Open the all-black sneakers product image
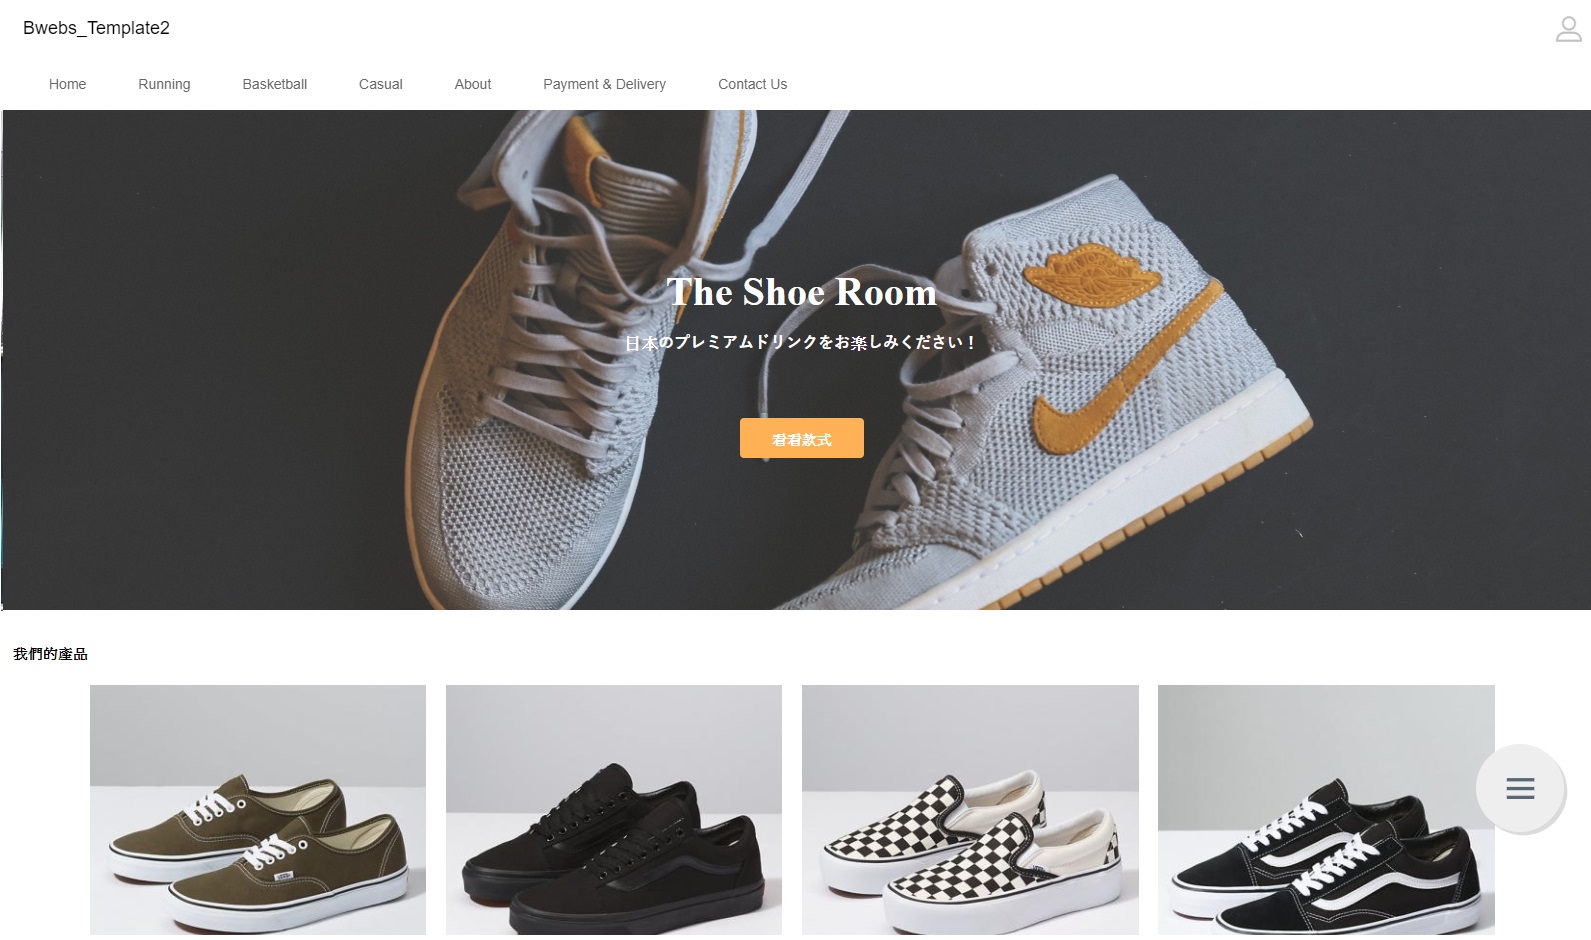Image resolution: width=1591 pixels, height=940 pixels. pyautogui.click(x=614, y=810)
